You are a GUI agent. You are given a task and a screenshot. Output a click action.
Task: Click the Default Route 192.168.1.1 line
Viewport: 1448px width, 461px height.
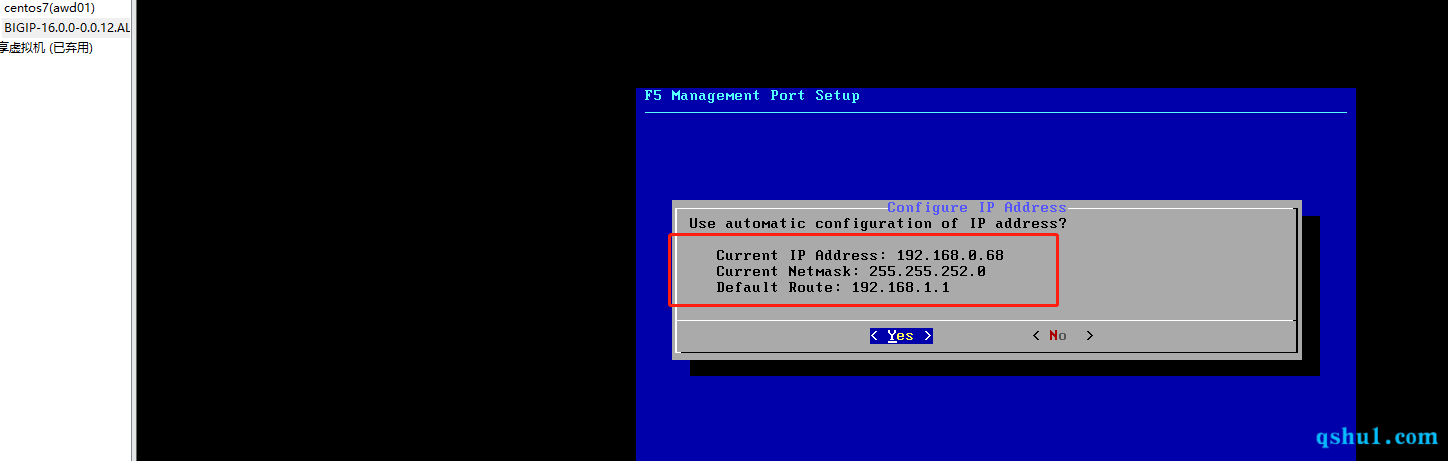tap(832, 288)
